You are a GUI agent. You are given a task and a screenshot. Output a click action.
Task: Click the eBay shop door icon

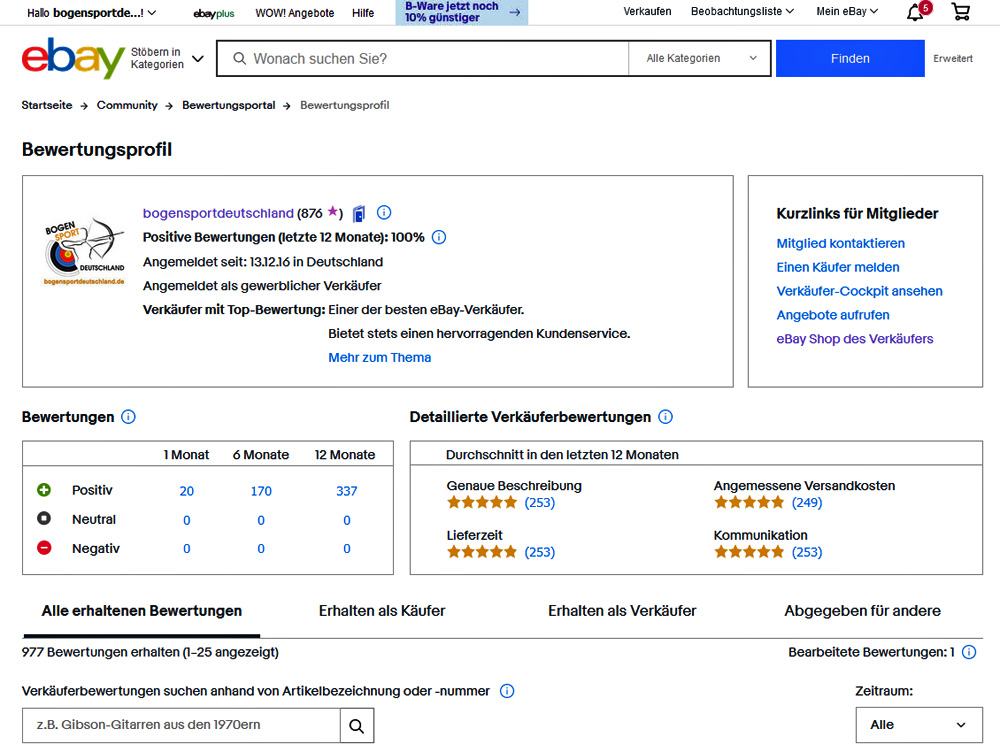tap(359, 213)
